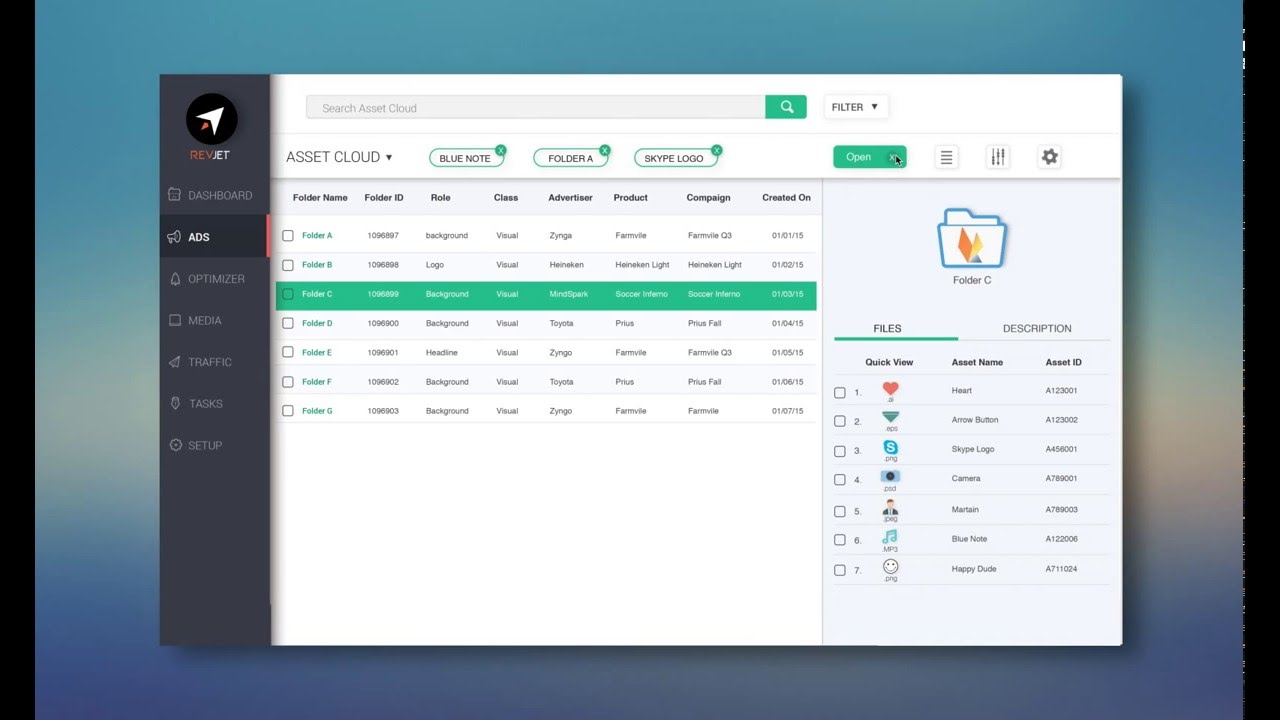Click the Ads megaphone sidebar icon
The width and height of the screenshot is (1280, 720).
coord(174,237)
